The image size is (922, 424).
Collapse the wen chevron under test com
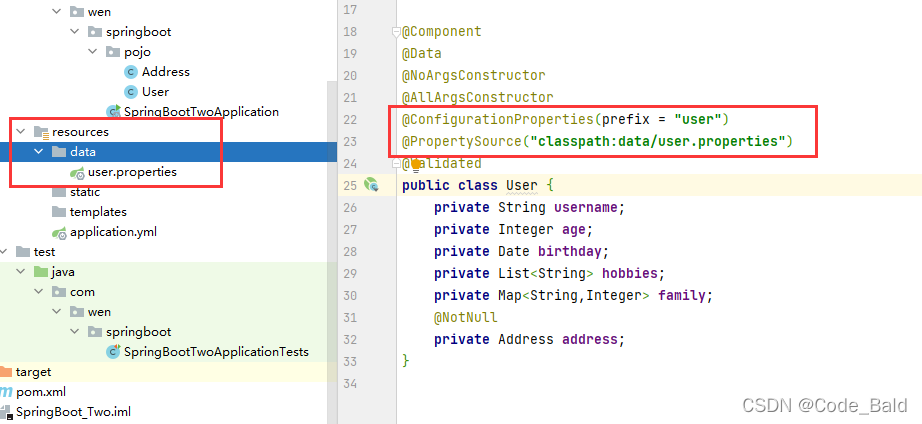pyautogui.click(x=57, y=312)
